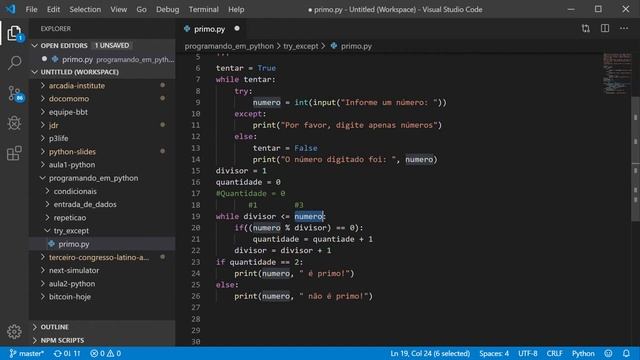Open the Extensions view icon

[14, 153]
